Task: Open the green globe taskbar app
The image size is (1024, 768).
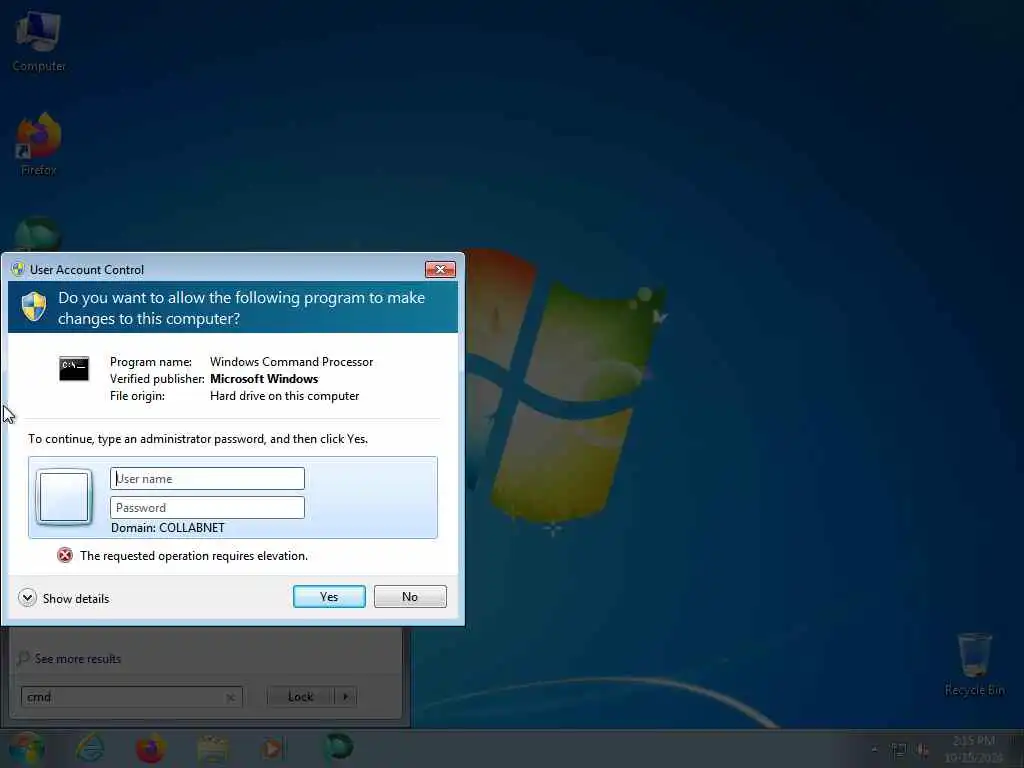Action: pos(339,746)
